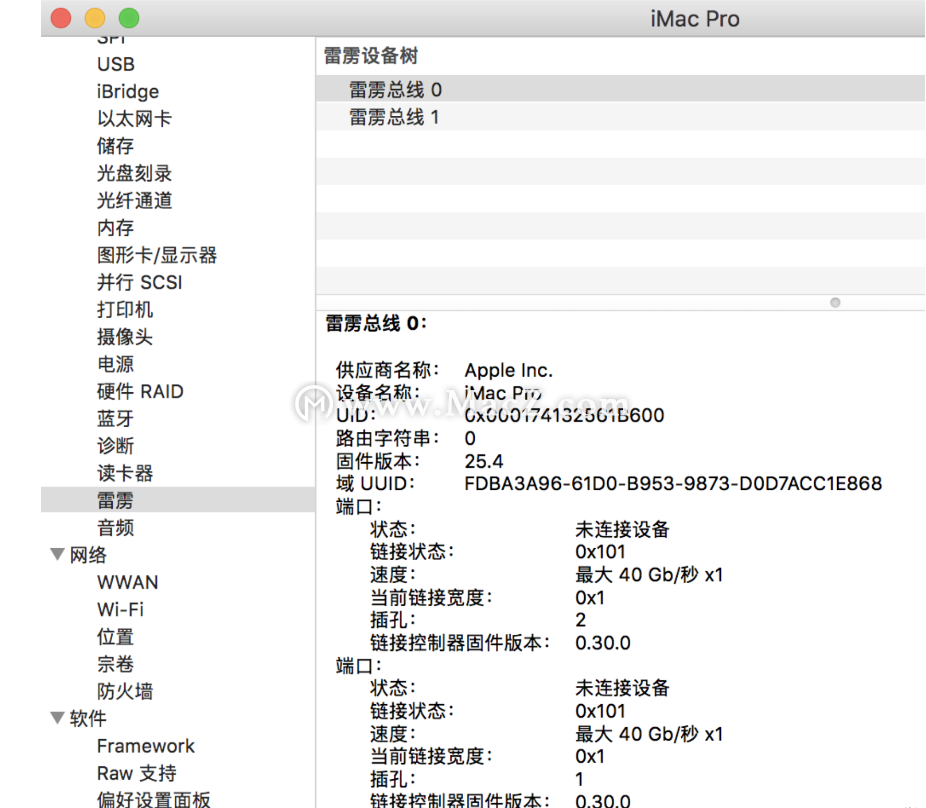The image size is (926, 808).
Task: Open the 电源 sidebar item
Action: pyautogui.click(x=115, y=364)
